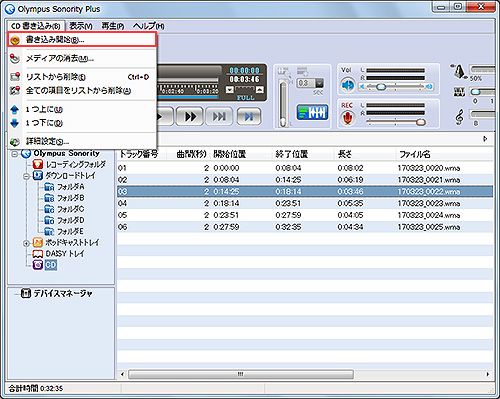Select track 01 row
This screenshot has height=399, width=500.
[x=305, y=168]
